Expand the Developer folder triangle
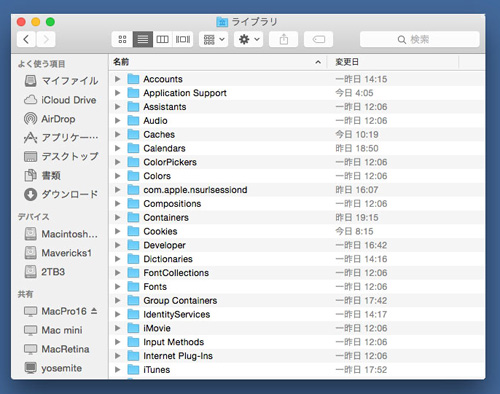The width and height of the screenshot is (500, 394). point(117,245)
